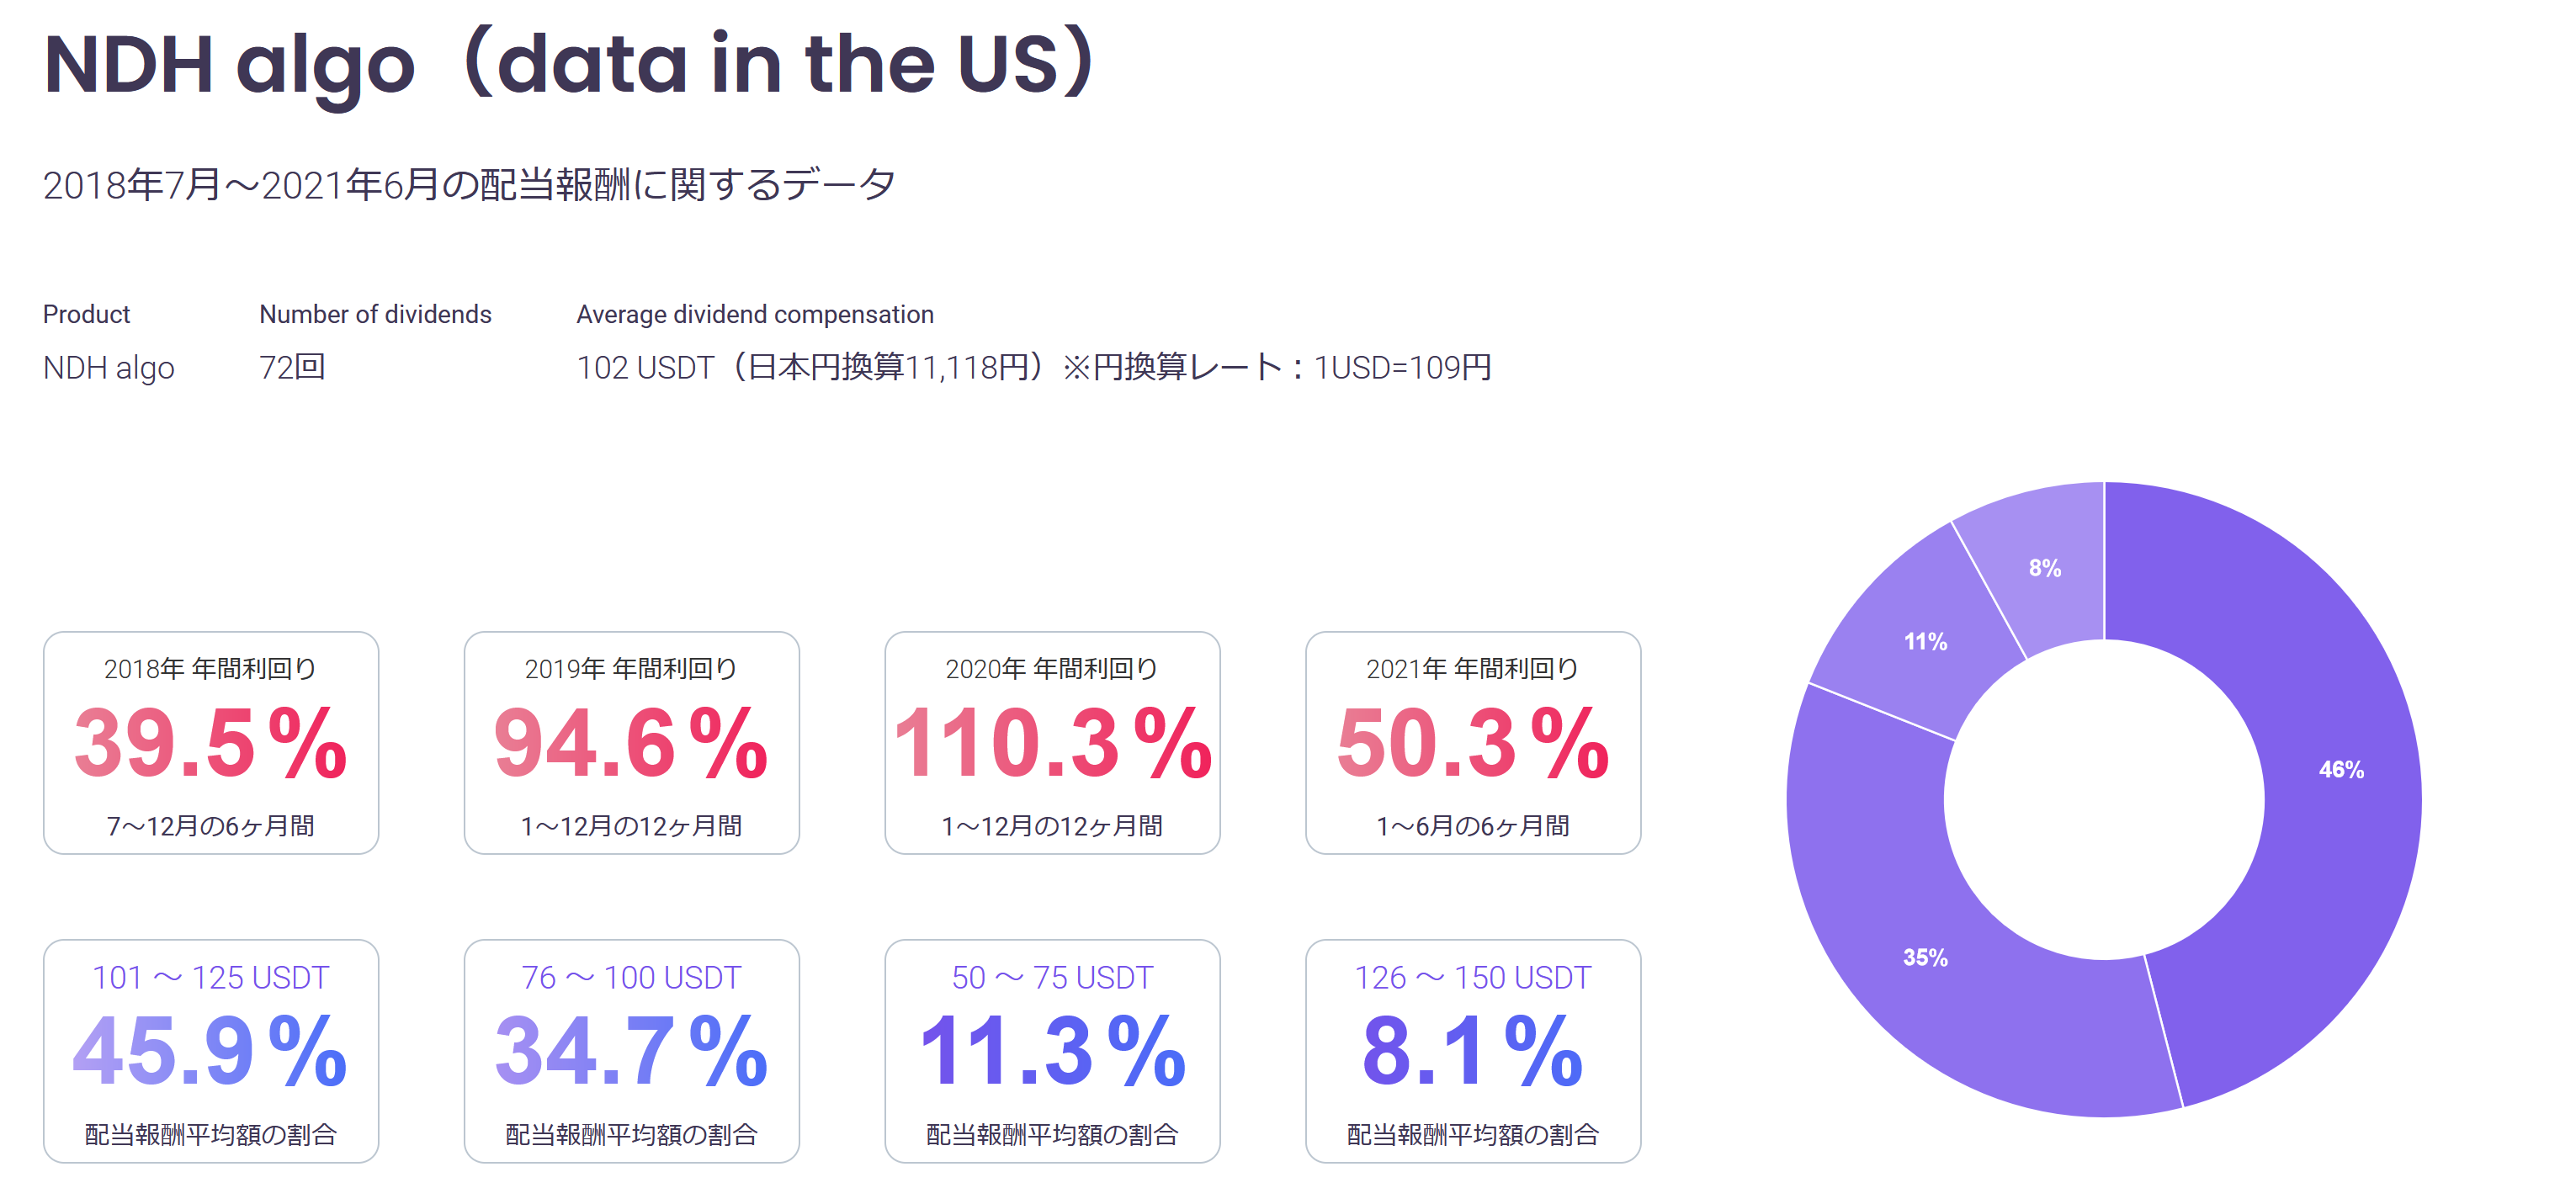
Task: Click the 72回 dividend count value
Action: 292,368
